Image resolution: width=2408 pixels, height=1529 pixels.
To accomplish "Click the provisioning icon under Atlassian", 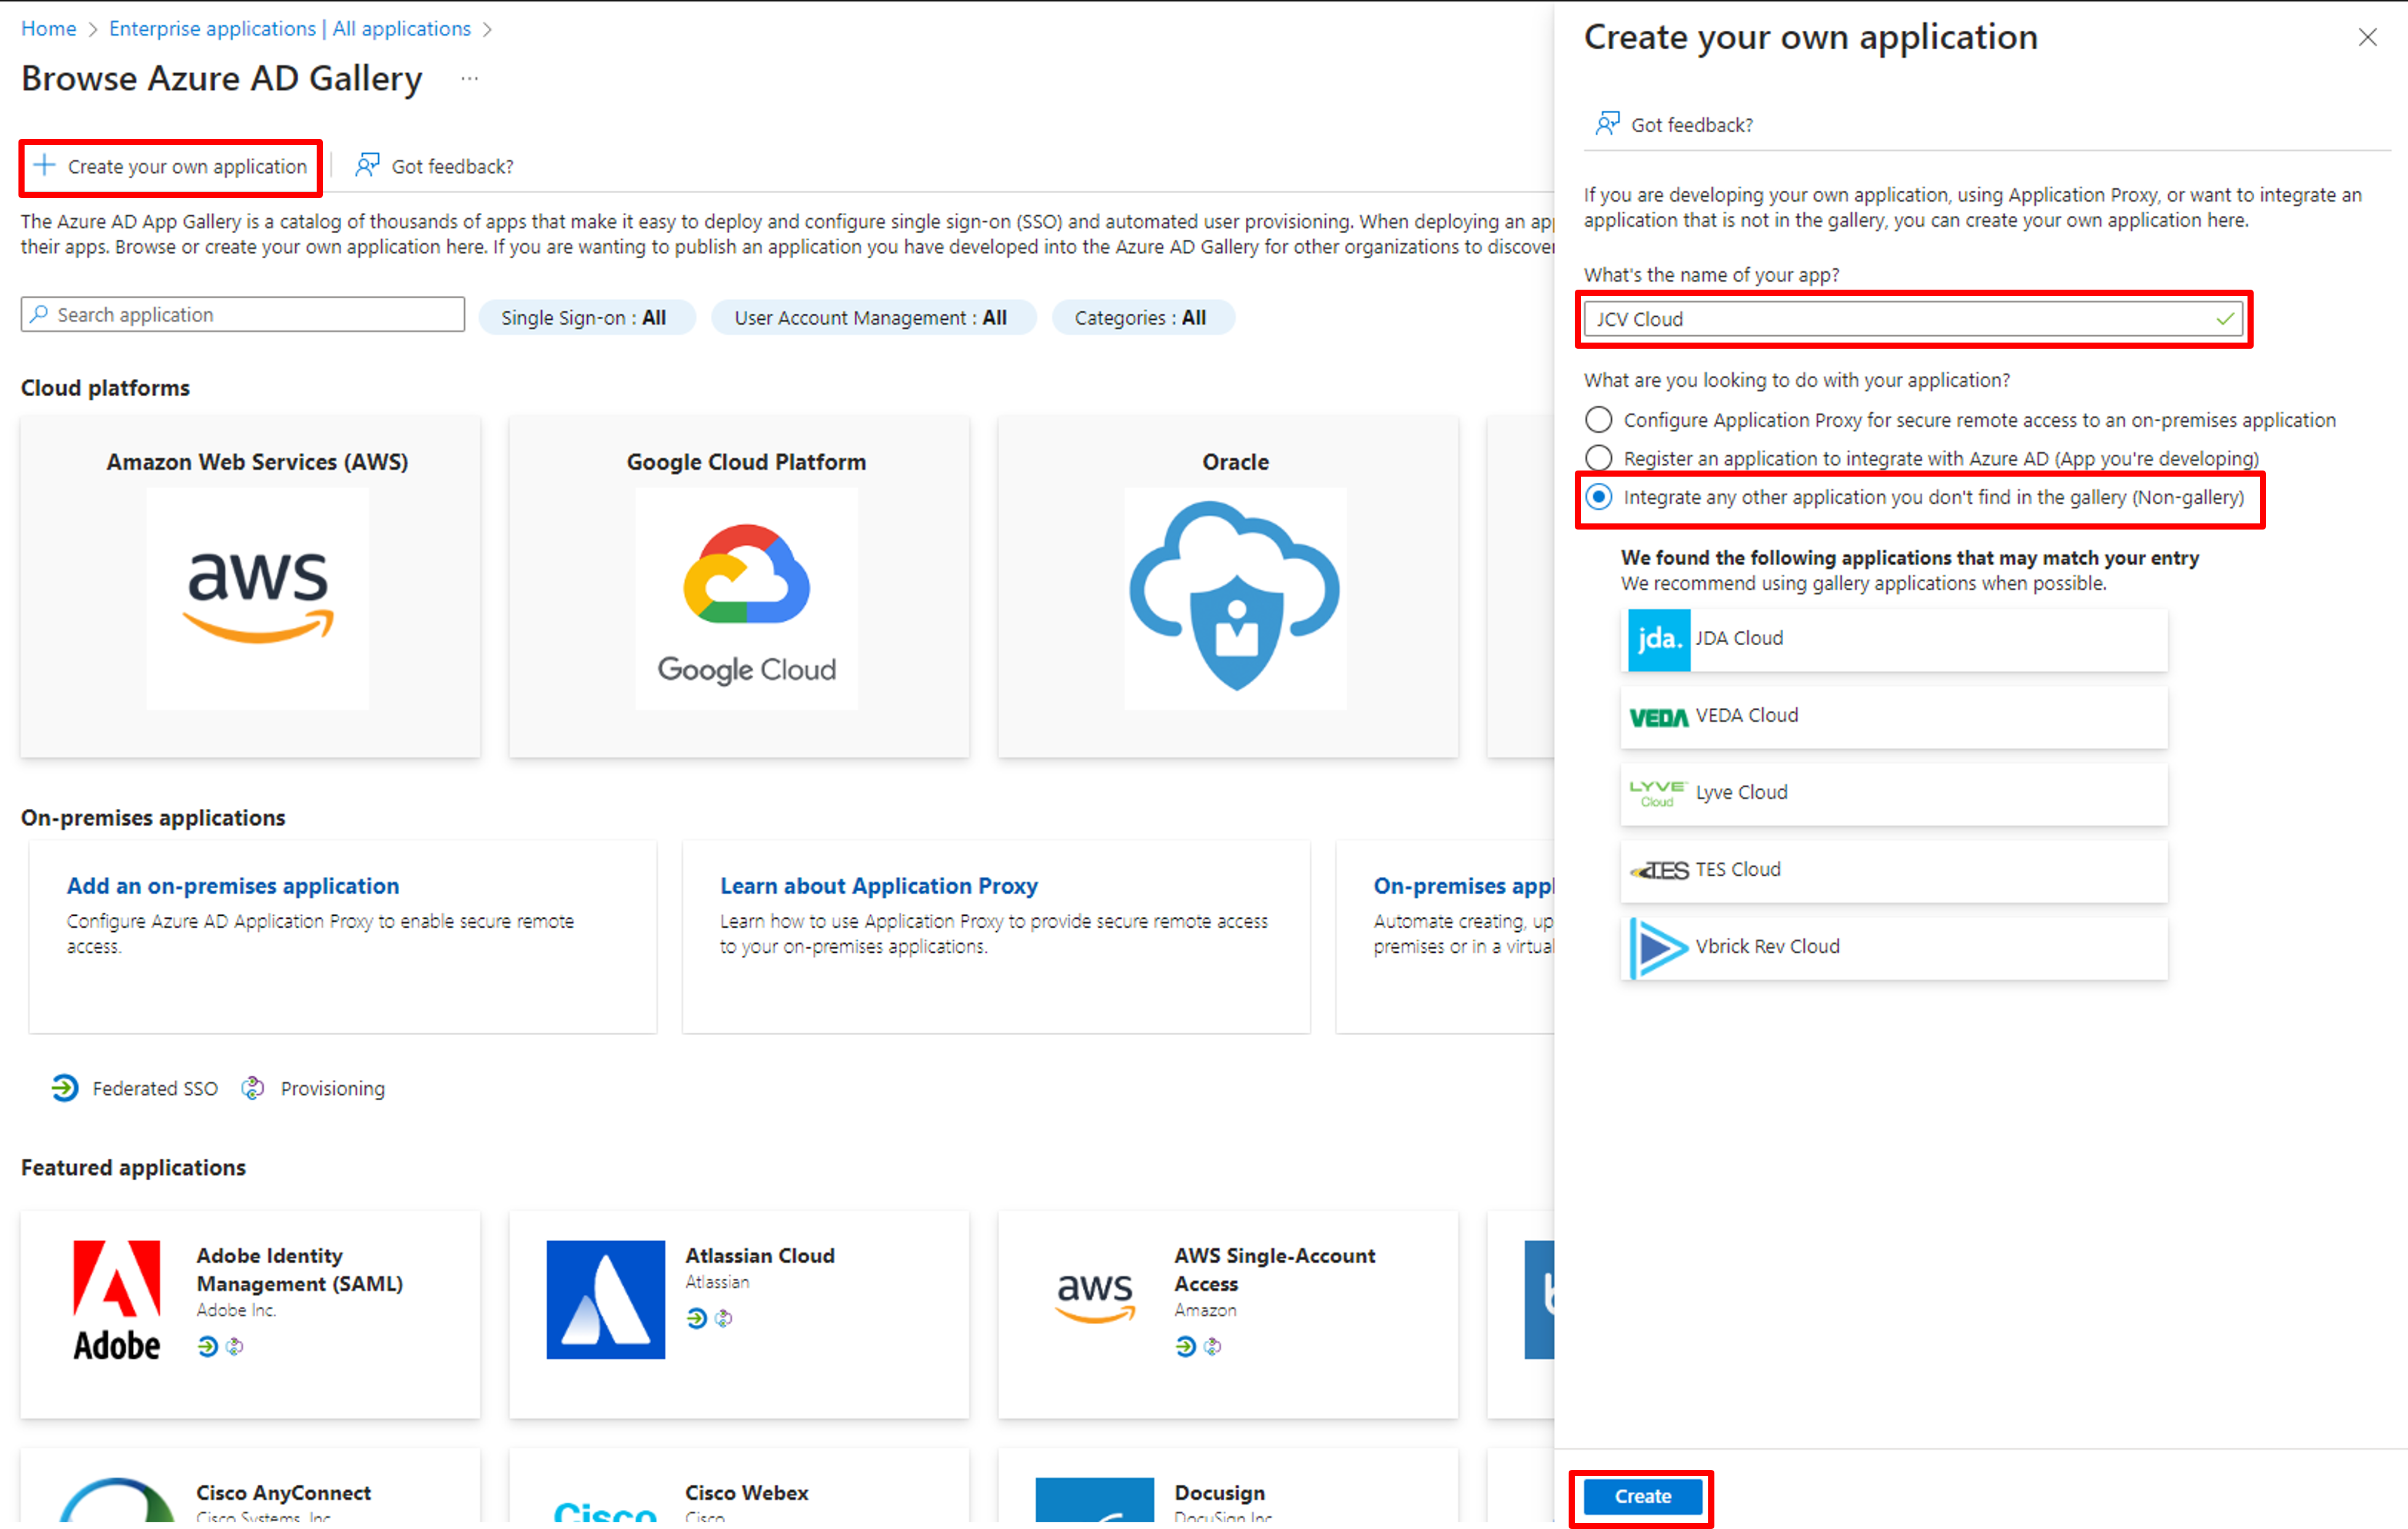I will pyautogui.click(x=723, y=1319).
